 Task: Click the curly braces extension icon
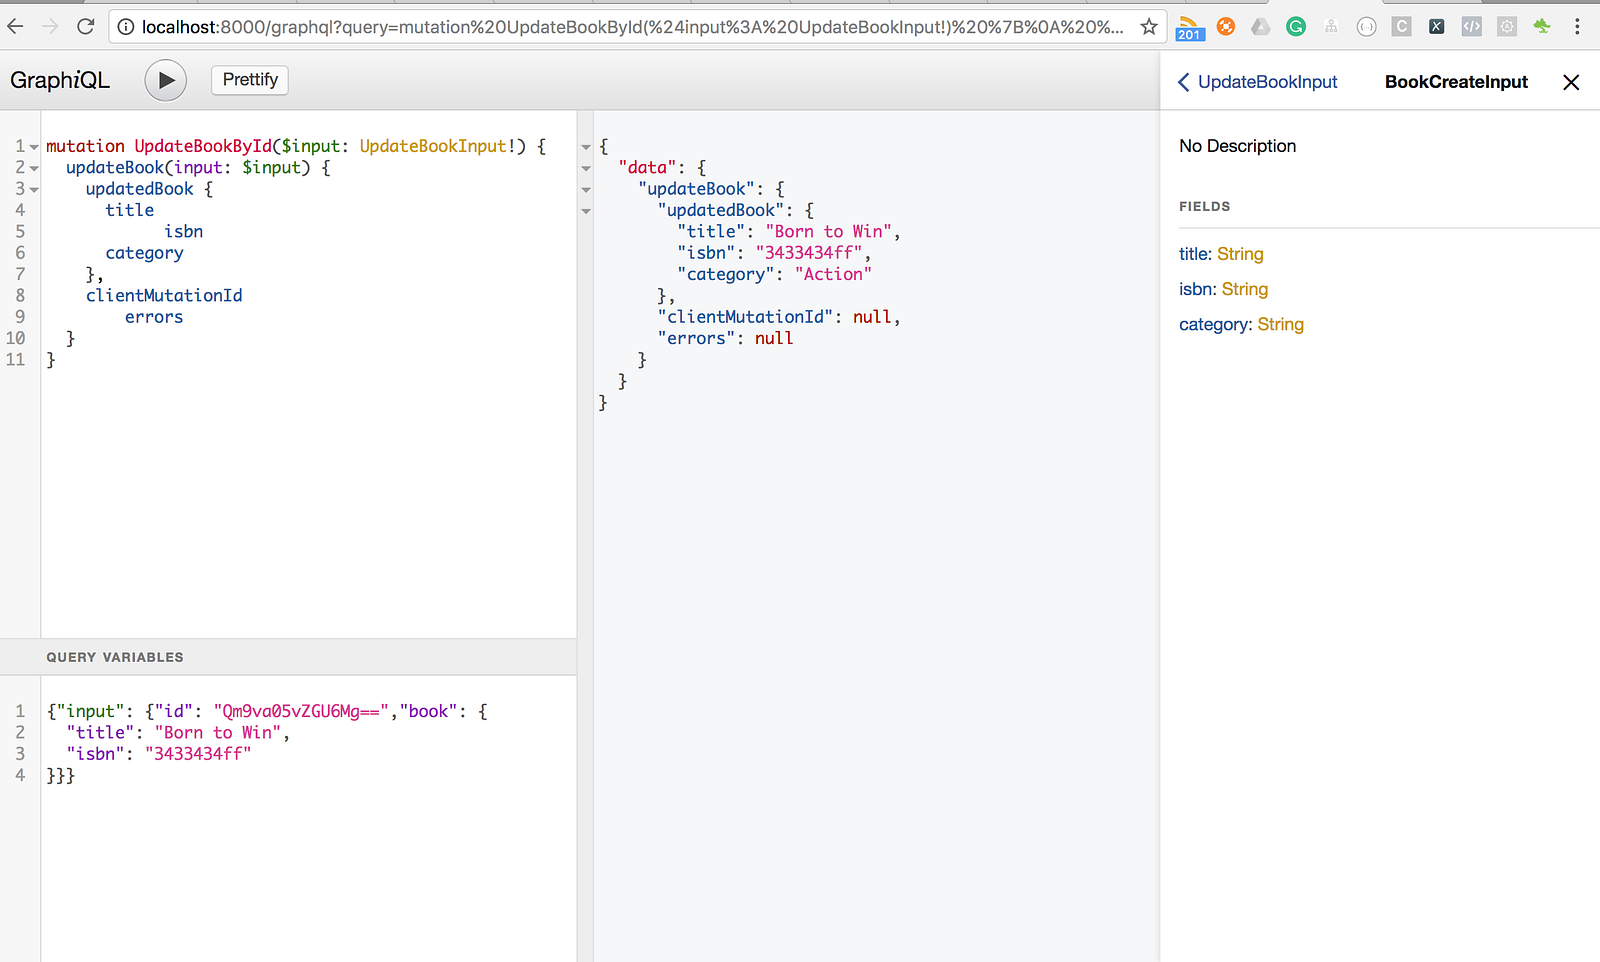pos(1367,27)
